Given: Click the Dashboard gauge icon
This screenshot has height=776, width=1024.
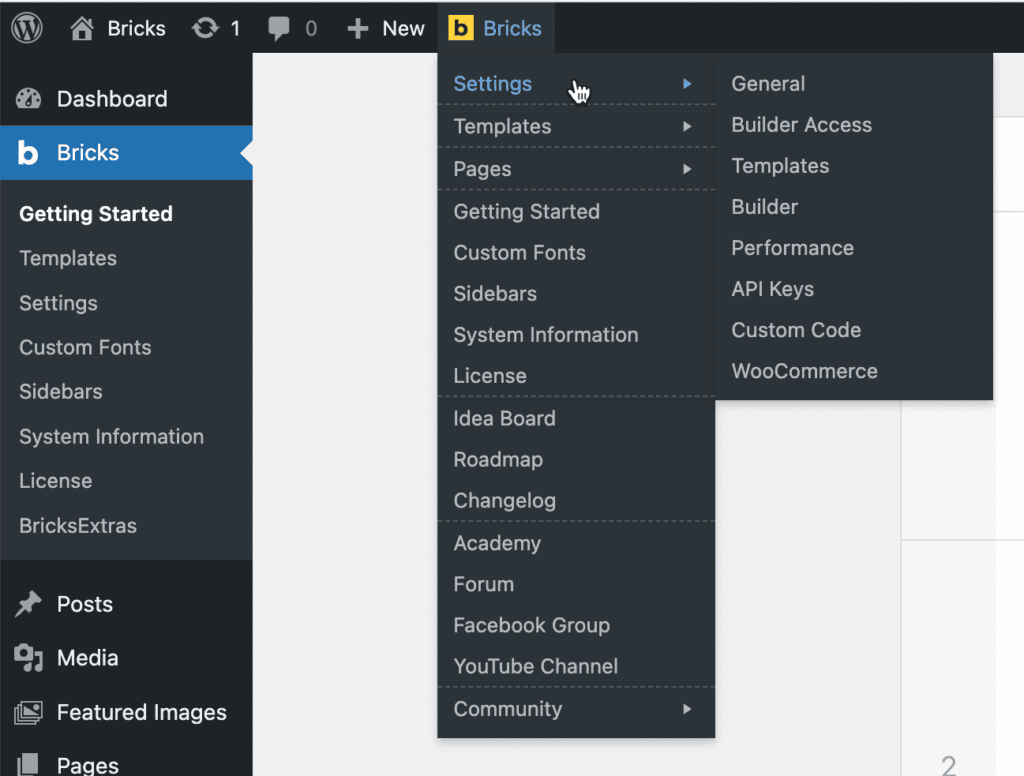Looking at the screenshot, I should pos(28,99).
